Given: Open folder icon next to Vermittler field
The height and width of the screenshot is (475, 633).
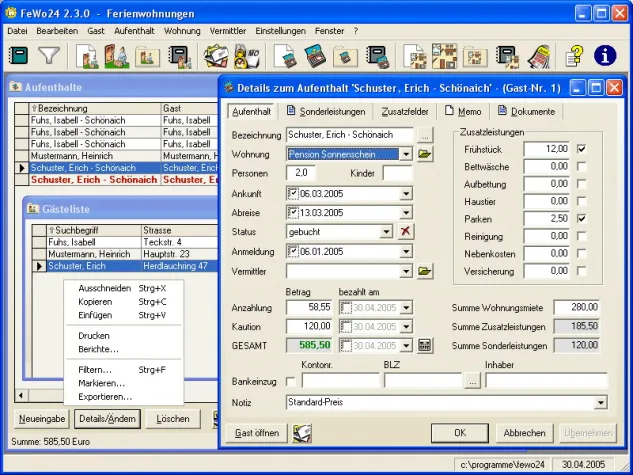Looking at the screenshot, I should [x=425, y=270].
